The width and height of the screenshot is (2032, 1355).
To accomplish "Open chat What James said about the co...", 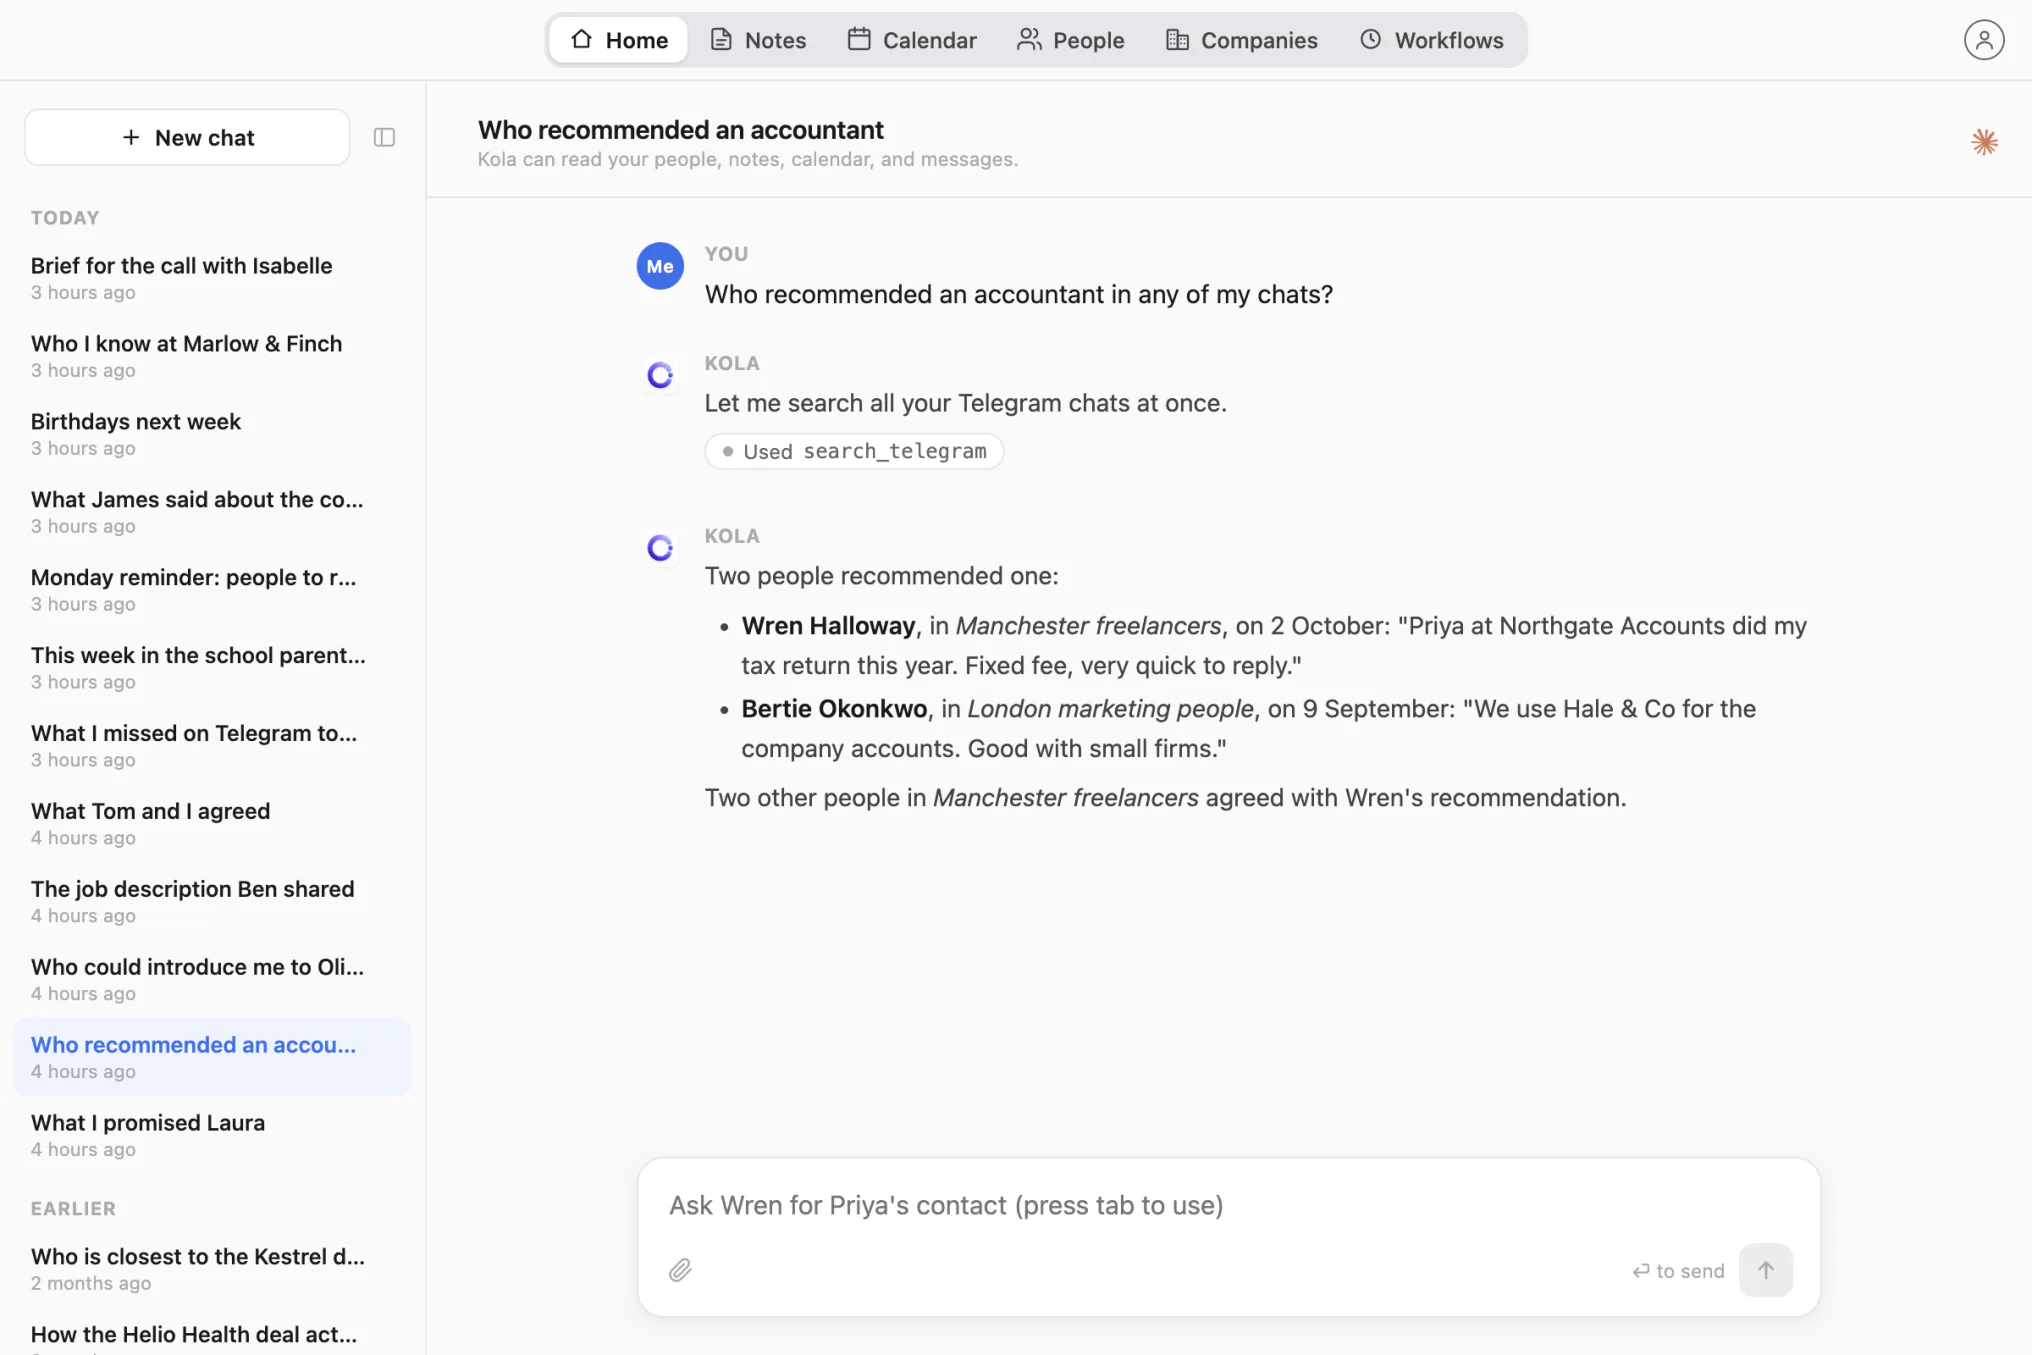I will pyautogui.click(x=212, y=512).
